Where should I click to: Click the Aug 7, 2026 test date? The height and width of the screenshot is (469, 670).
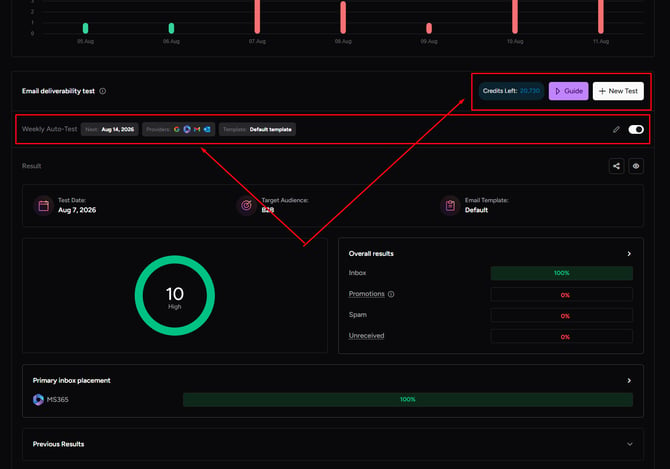[77, 210]
